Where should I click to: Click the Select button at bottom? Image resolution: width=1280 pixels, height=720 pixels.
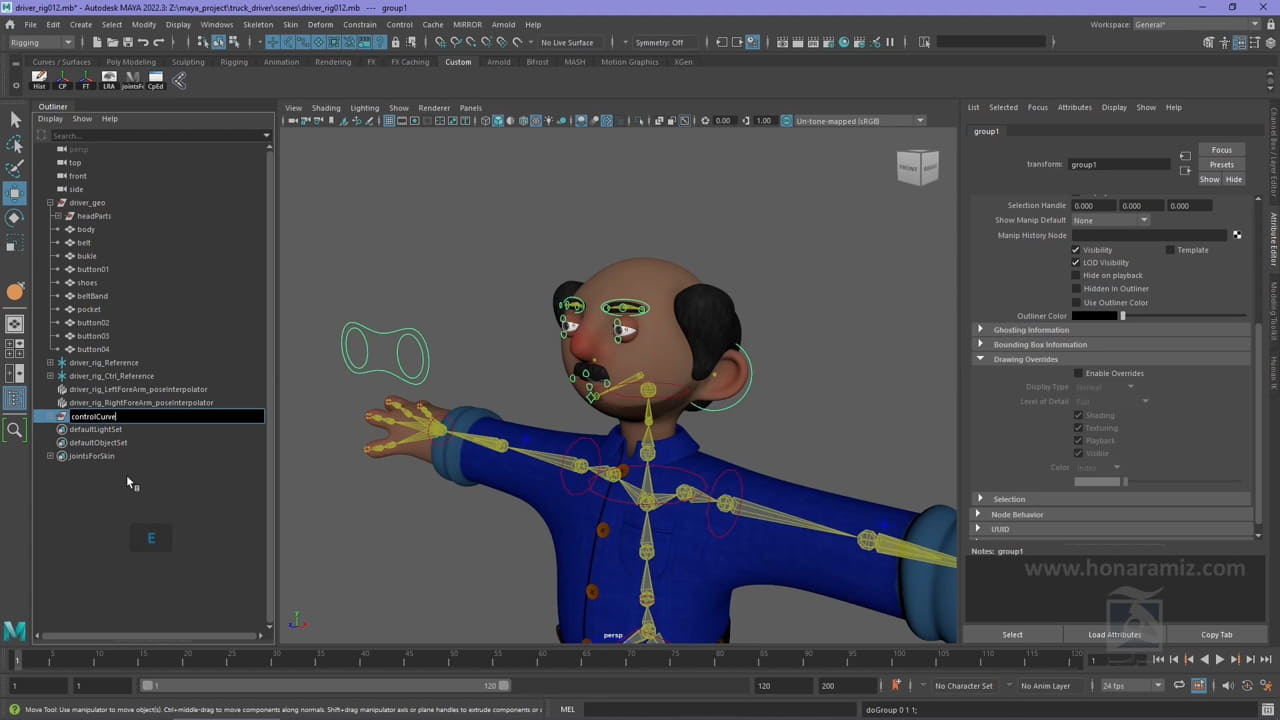pos(1012,634)
